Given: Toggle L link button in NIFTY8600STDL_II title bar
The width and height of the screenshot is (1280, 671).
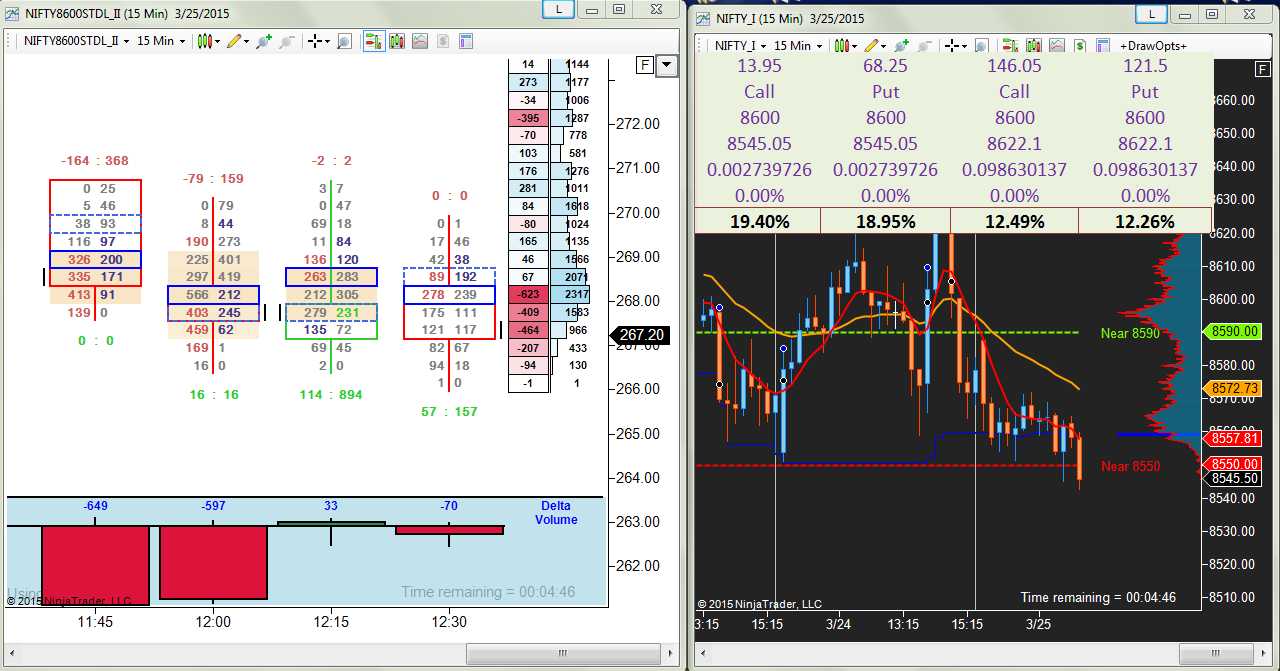Looking at the screenshot, I should 558,9.
